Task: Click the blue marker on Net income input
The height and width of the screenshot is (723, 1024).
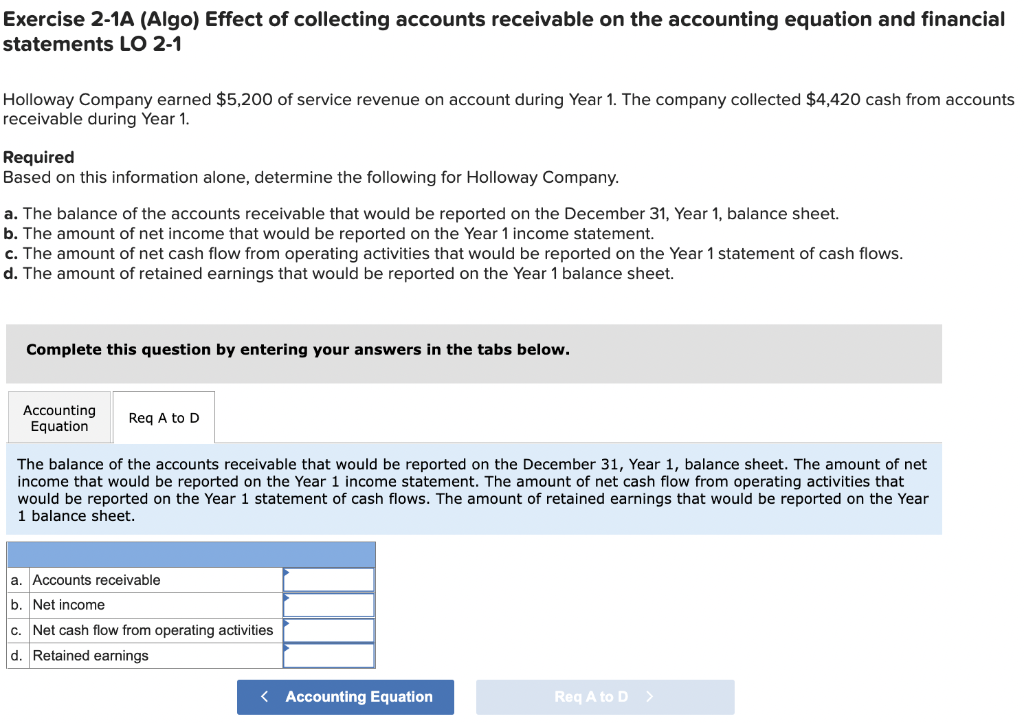Action: pyautogui.click(x=288, y=597)
